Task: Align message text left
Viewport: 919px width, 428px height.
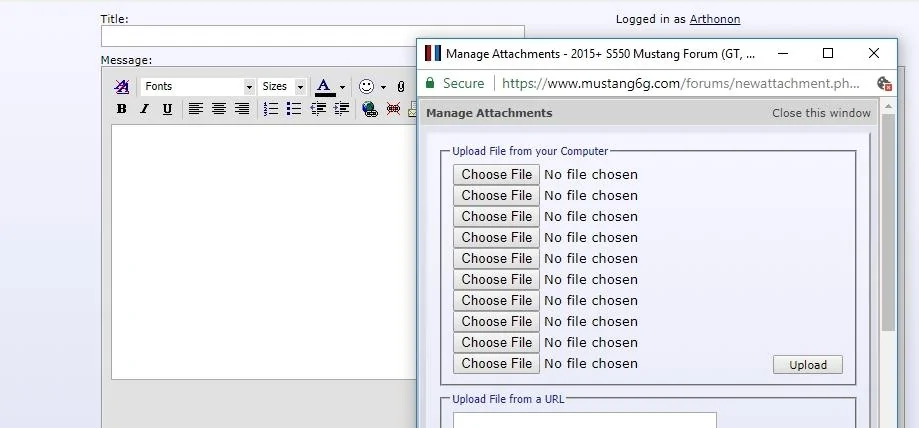Action: (195, 108)
